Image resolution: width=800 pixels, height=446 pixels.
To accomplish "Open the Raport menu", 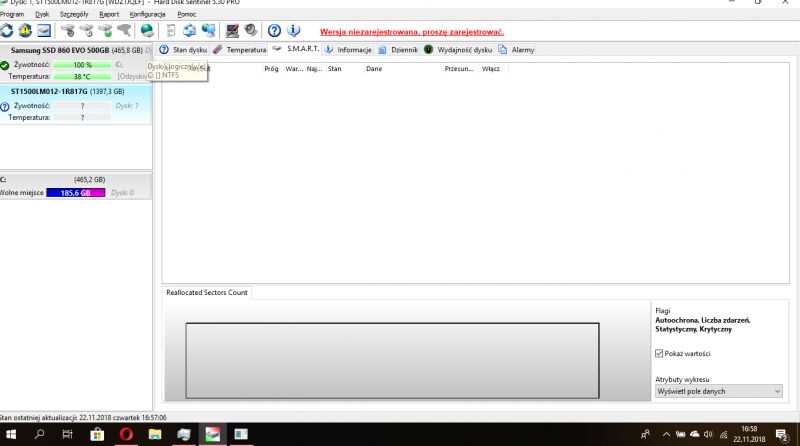I will 109,14.
